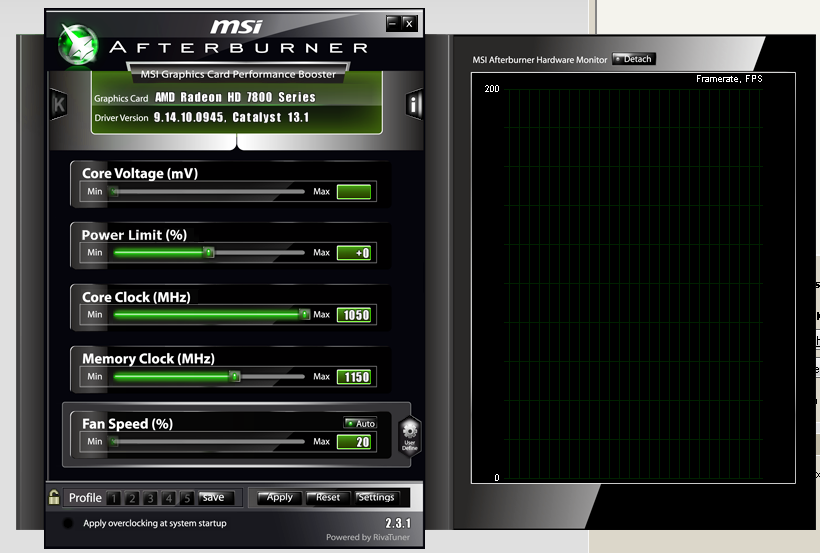Viewport: 820px width, 553px height.
Task: Click the MSI Afterburner Hardware Monitor title
Action: point(540,60)
